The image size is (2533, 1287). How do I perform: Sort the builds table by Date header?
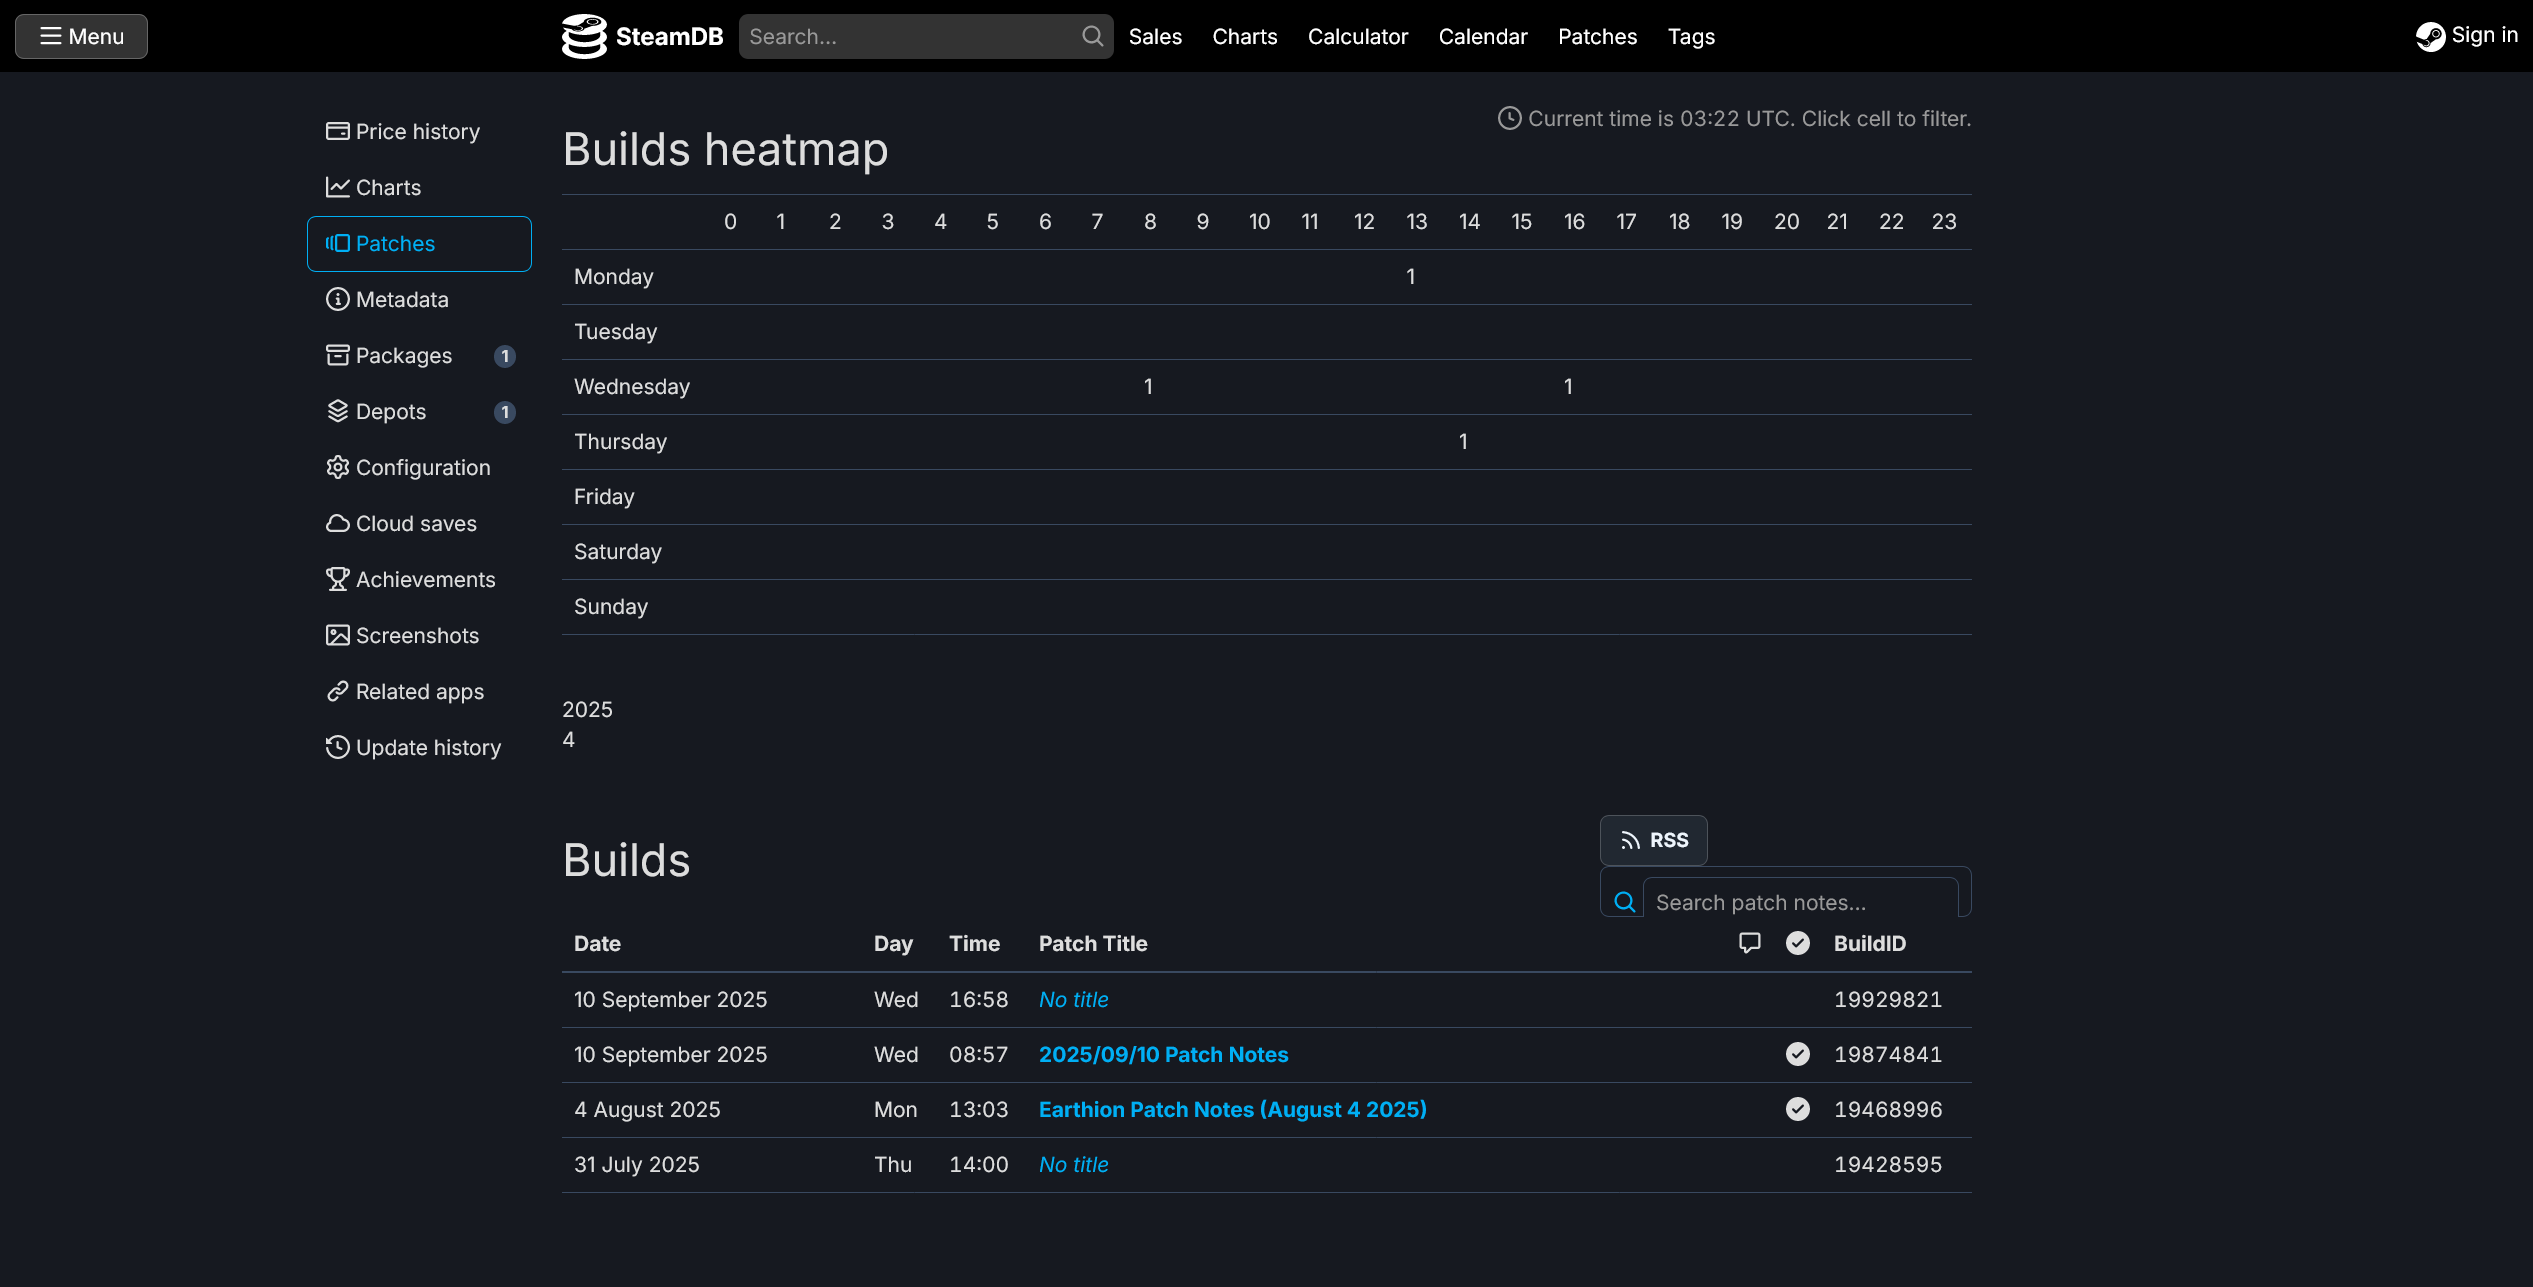(597, 944)
